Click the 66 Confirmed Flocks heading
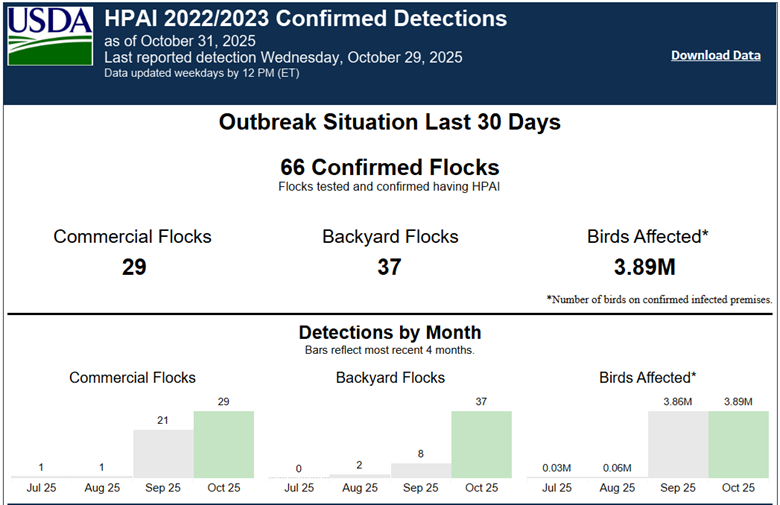This screenshot has width=780, height=505. pyautogui.click(x=390, y=167)
